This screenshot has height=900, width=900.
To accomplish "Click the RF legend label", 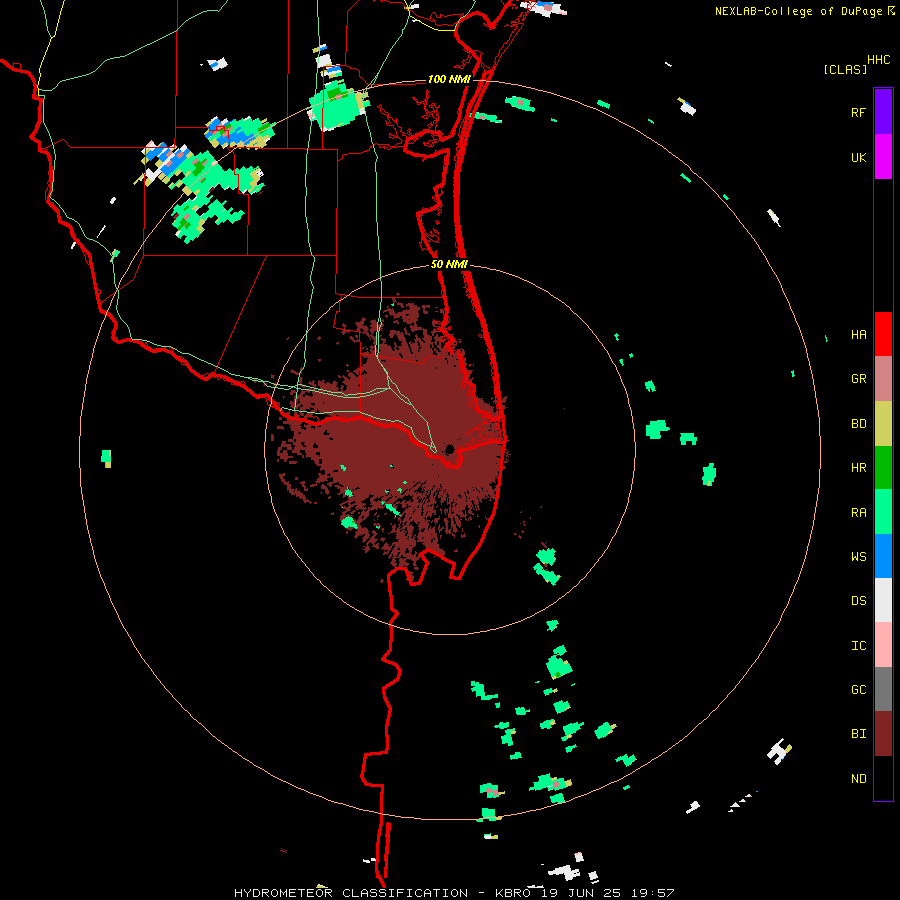I will click(x=858, y=112).
